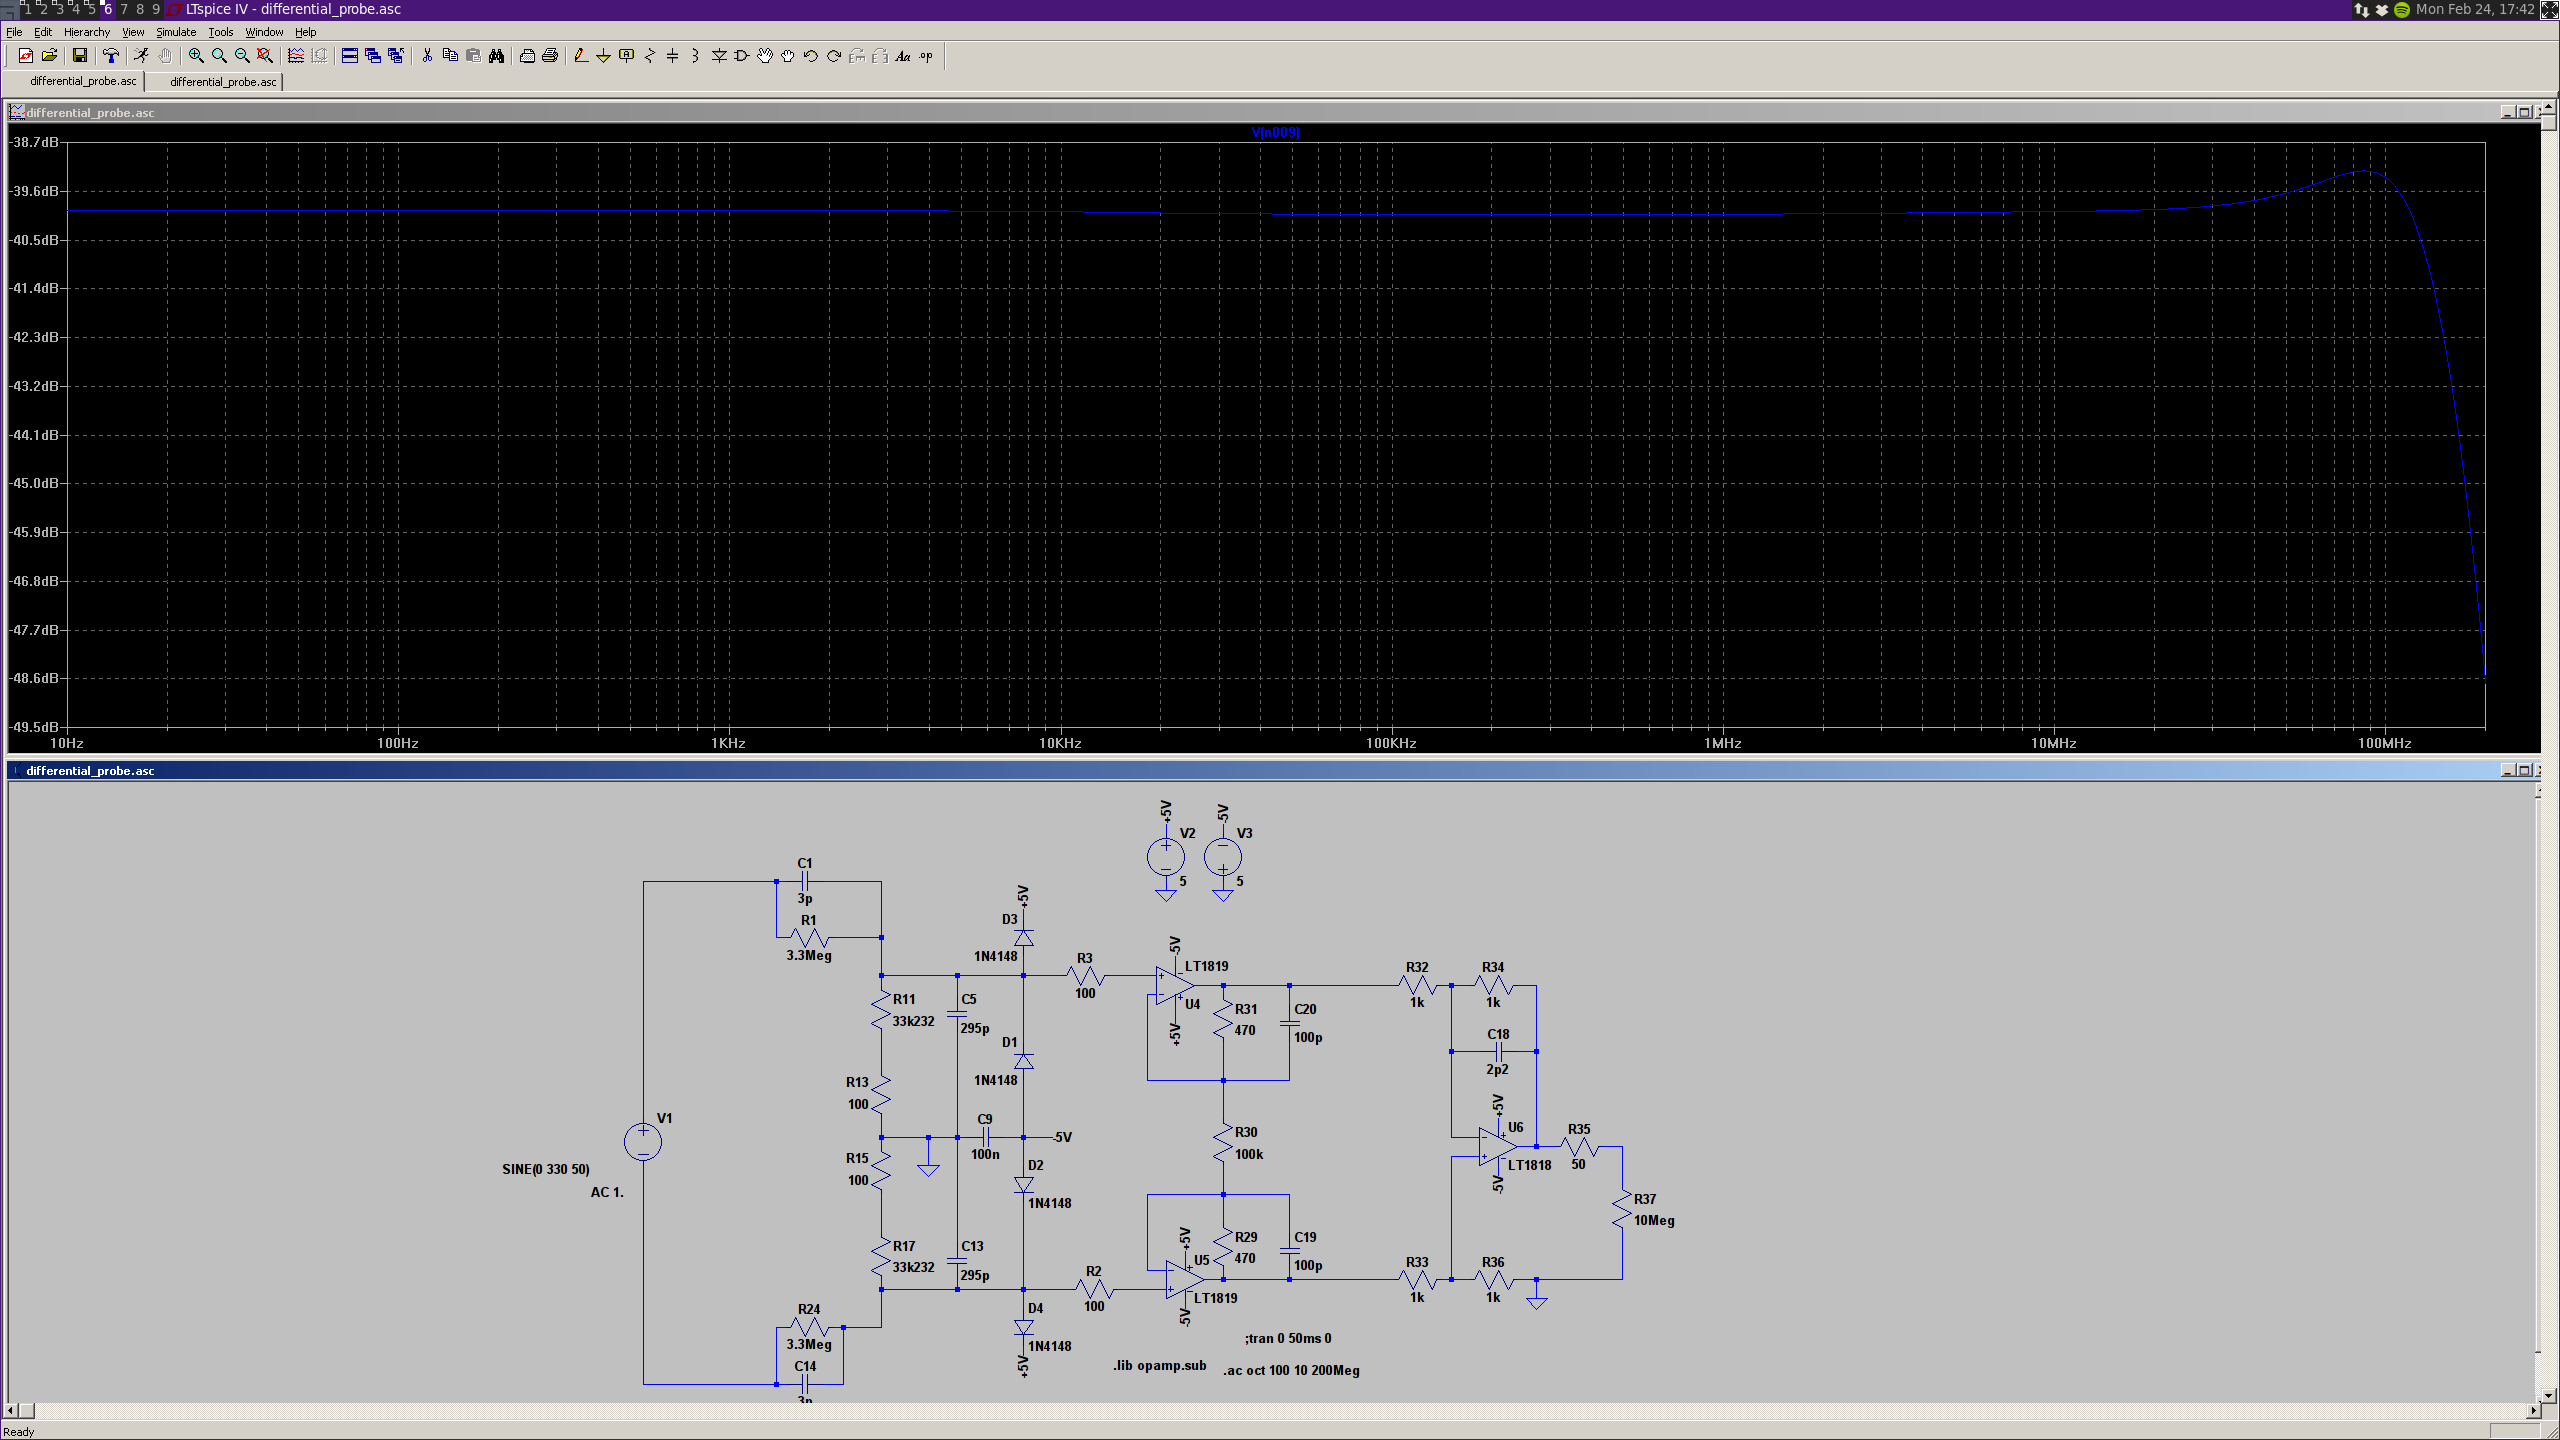The image size is (2560, 1440).
Task: Switch to the second differential_probe.asc tab
Action: pyautogui.click(x=215, y=82)
